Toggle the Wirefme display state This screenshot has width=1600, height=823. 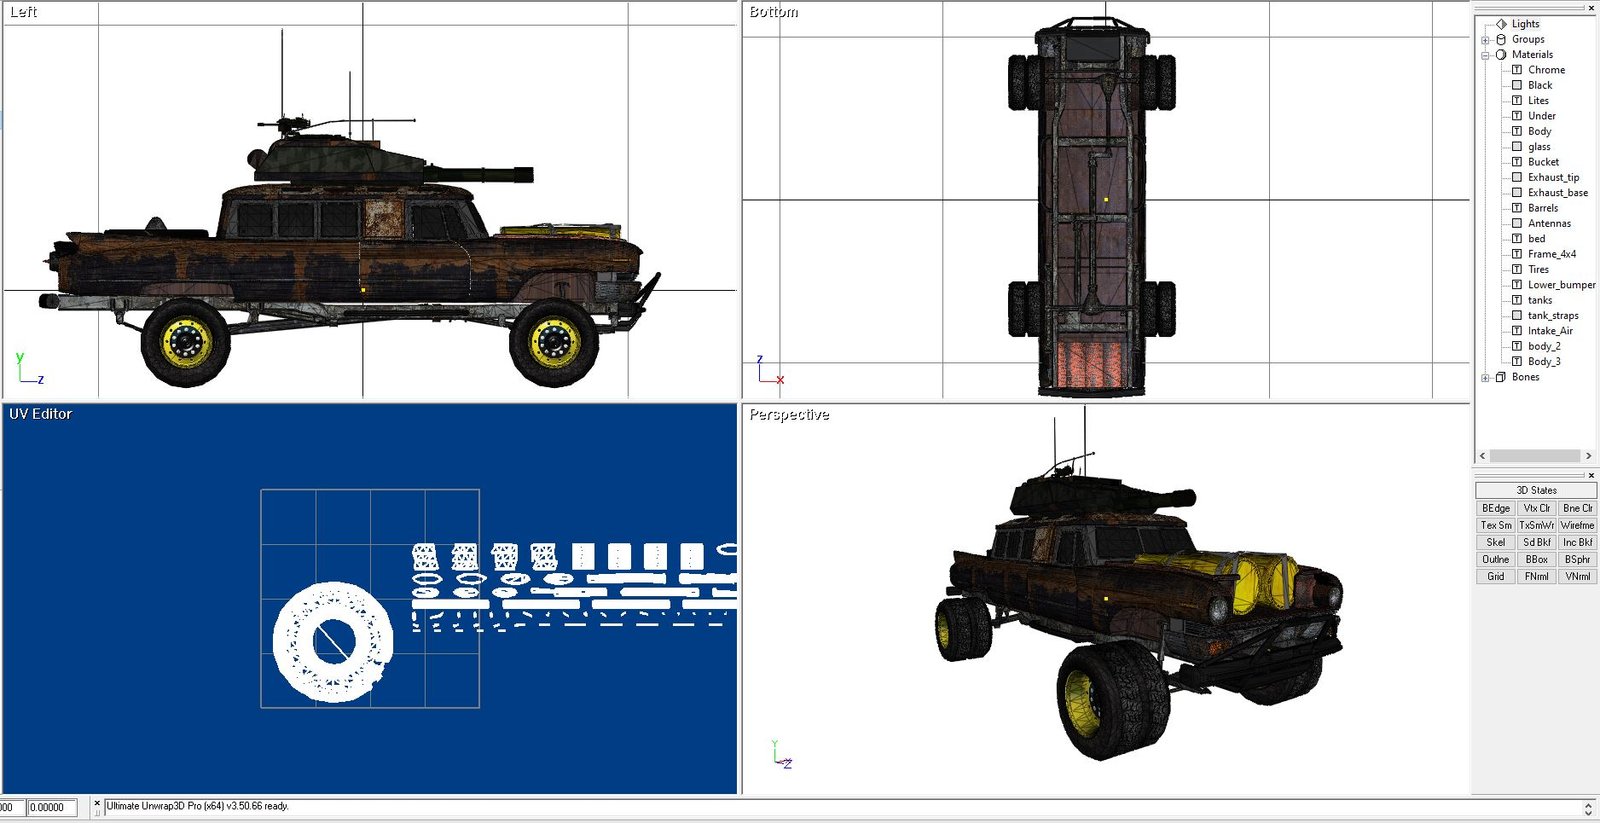pos(1577,525)
